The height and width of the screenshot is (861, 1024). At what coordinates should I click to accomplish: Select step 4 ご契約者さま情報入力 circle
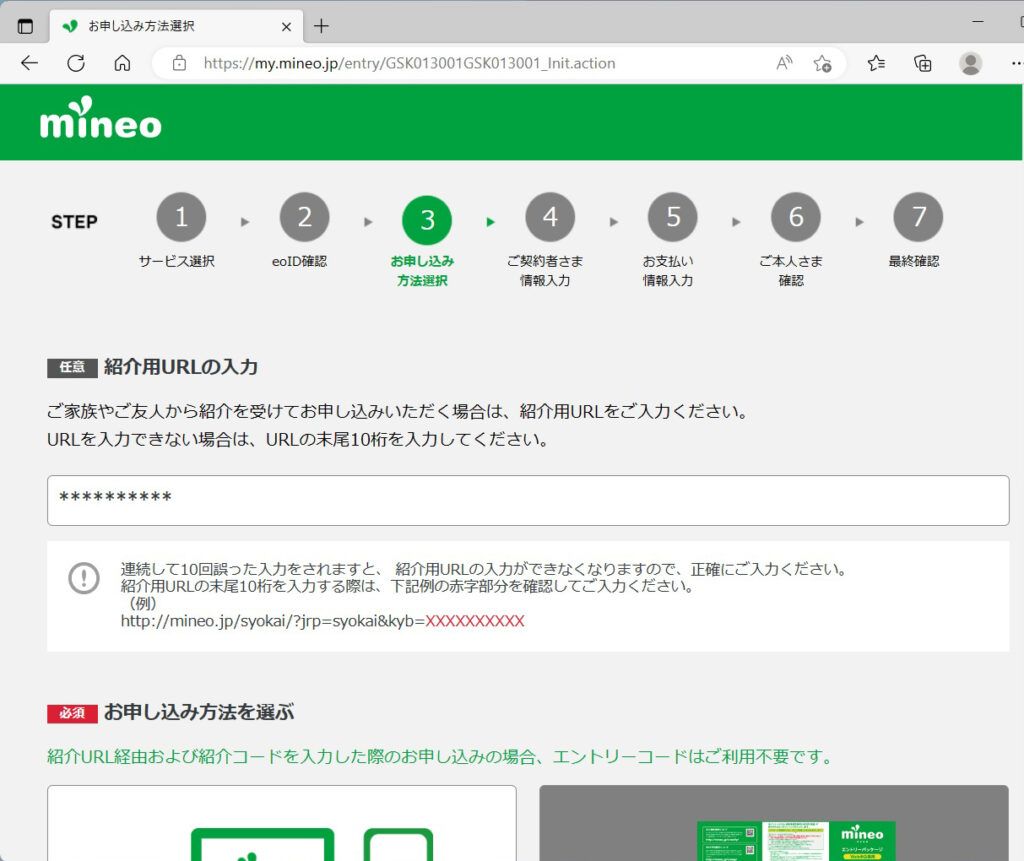pos(550,217)
